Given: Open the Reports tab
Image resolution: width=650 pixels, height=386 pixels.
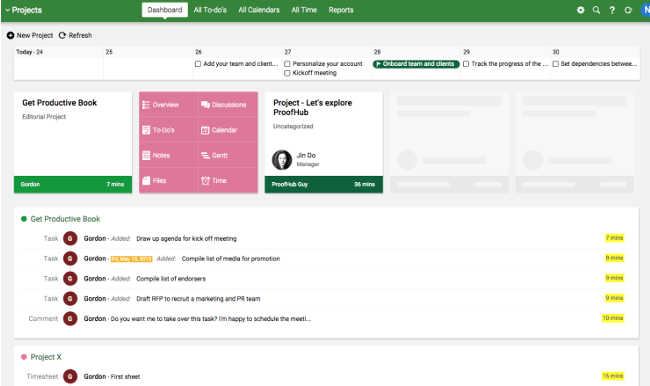Looking at the screenshot, I should coord(341,10).
